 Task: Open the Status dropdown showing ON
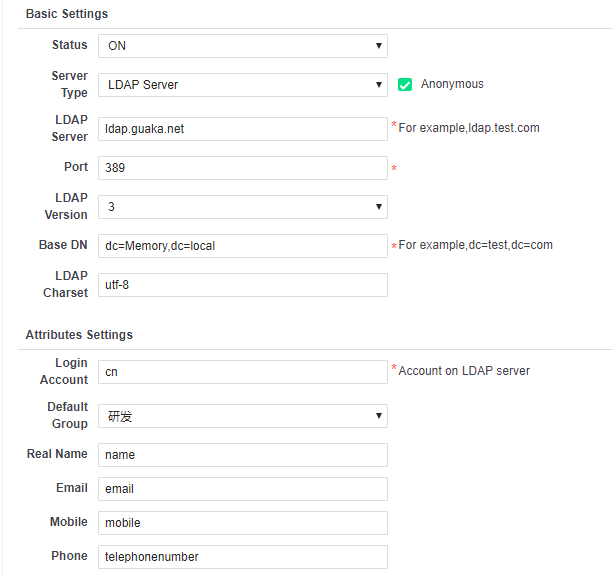point(243,46)
